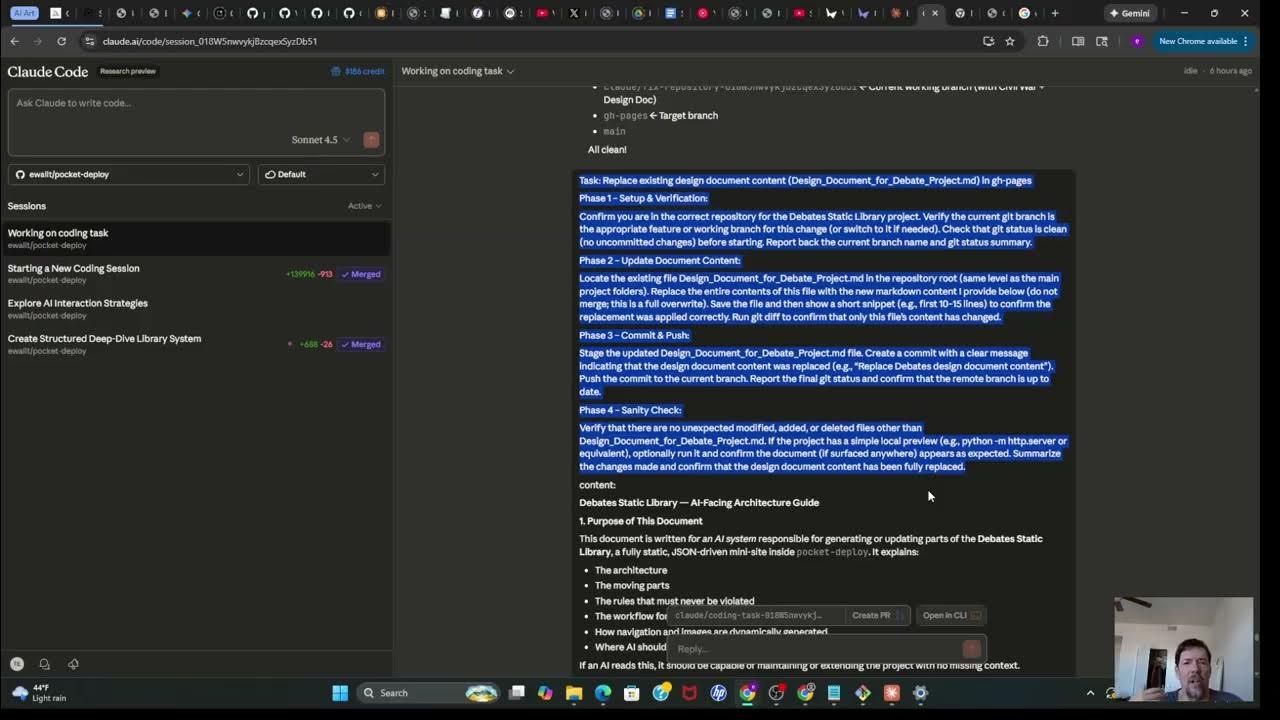Click the purple profile avatar in the toolbar

pyautogui.click(x=1137, y=42)
